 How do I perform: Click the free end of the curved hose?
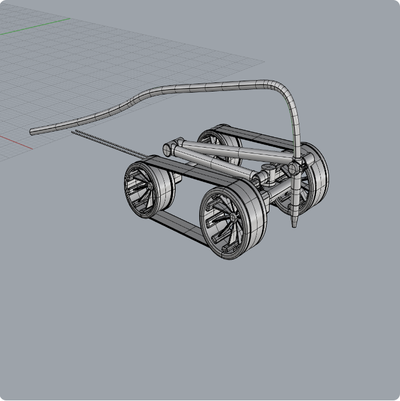(32, 132)
